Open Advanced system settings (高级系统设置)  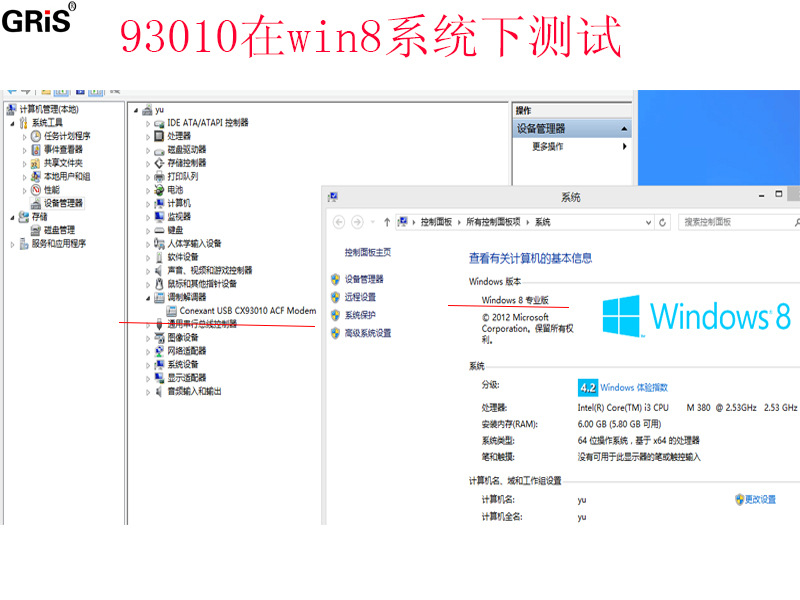(368, 333)
